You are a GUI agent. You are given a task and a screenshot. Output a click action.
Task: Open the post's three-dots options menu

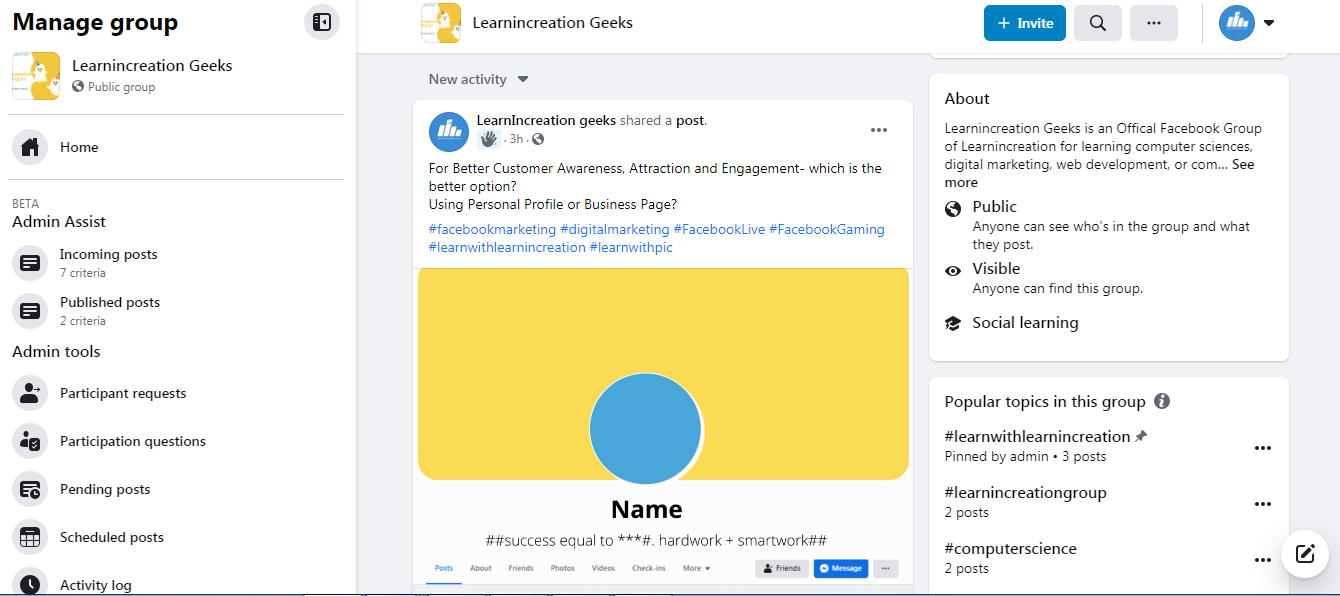click(x=878, y=130)
